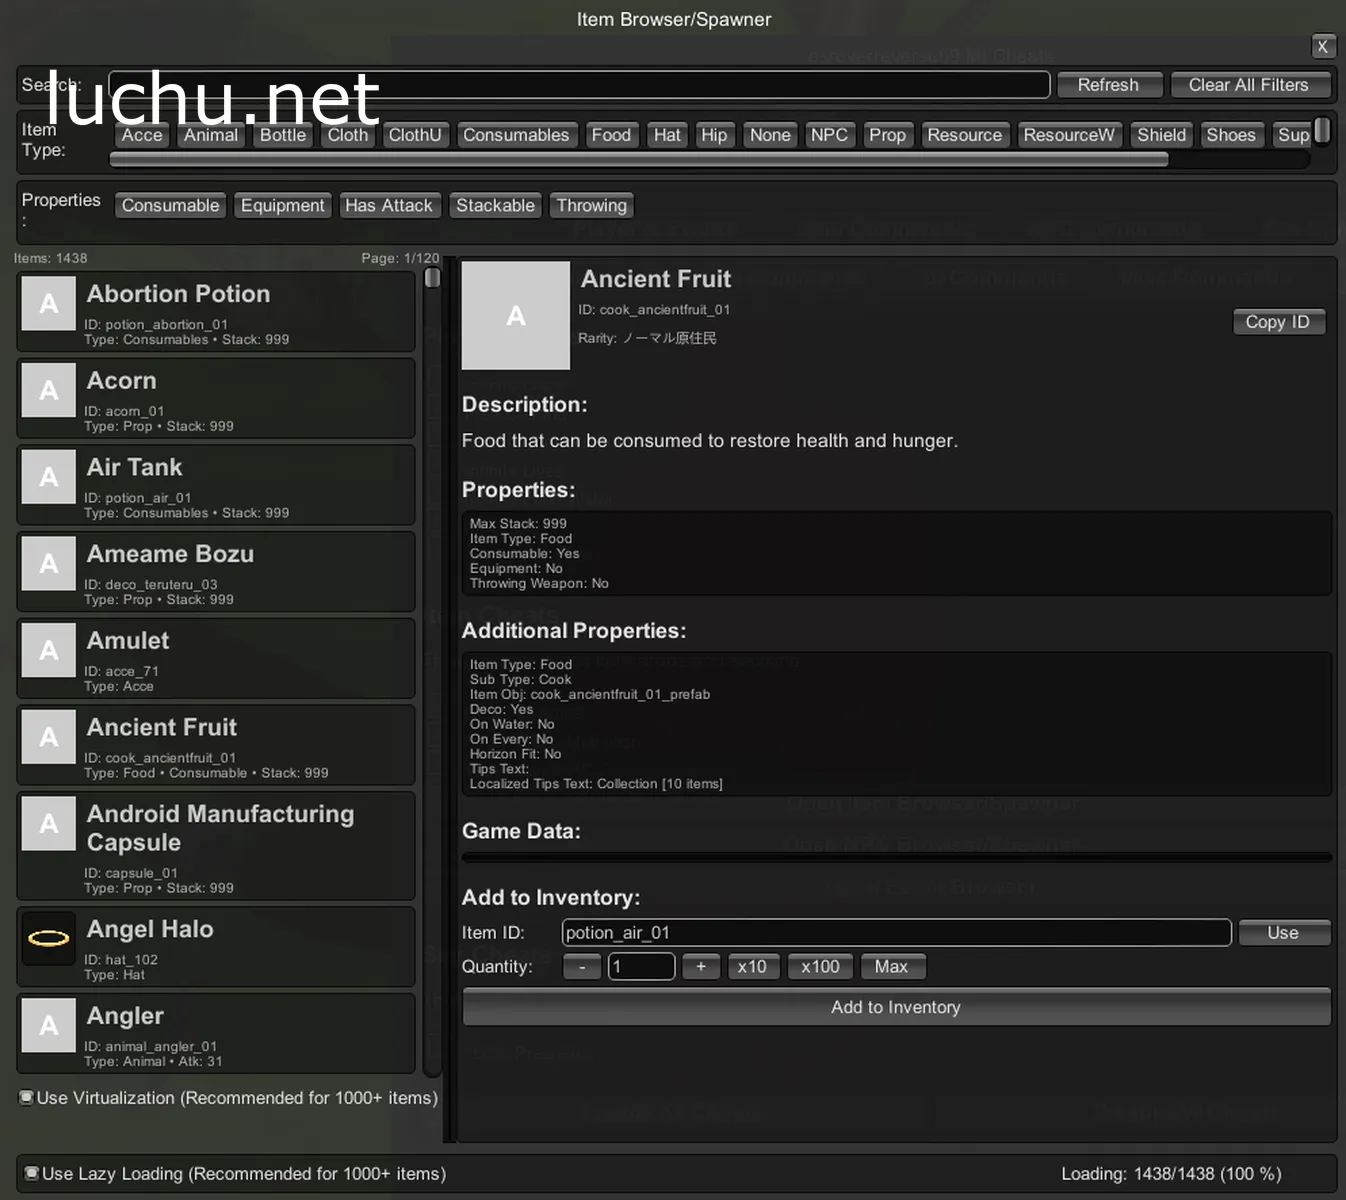
Task: Click the large Ancient Fruit detail thumbnail
Action: pyautogui.click(x=516, y=316)
